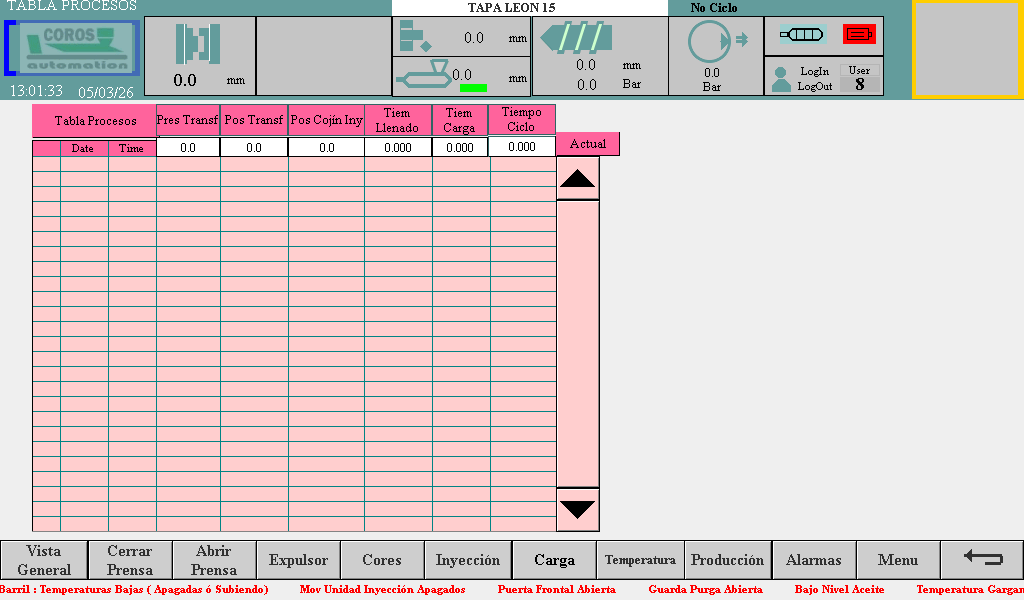1024x600 pixels.
Task: Click the user LogIn LogOut icon
Action: (x=782, y=79)
